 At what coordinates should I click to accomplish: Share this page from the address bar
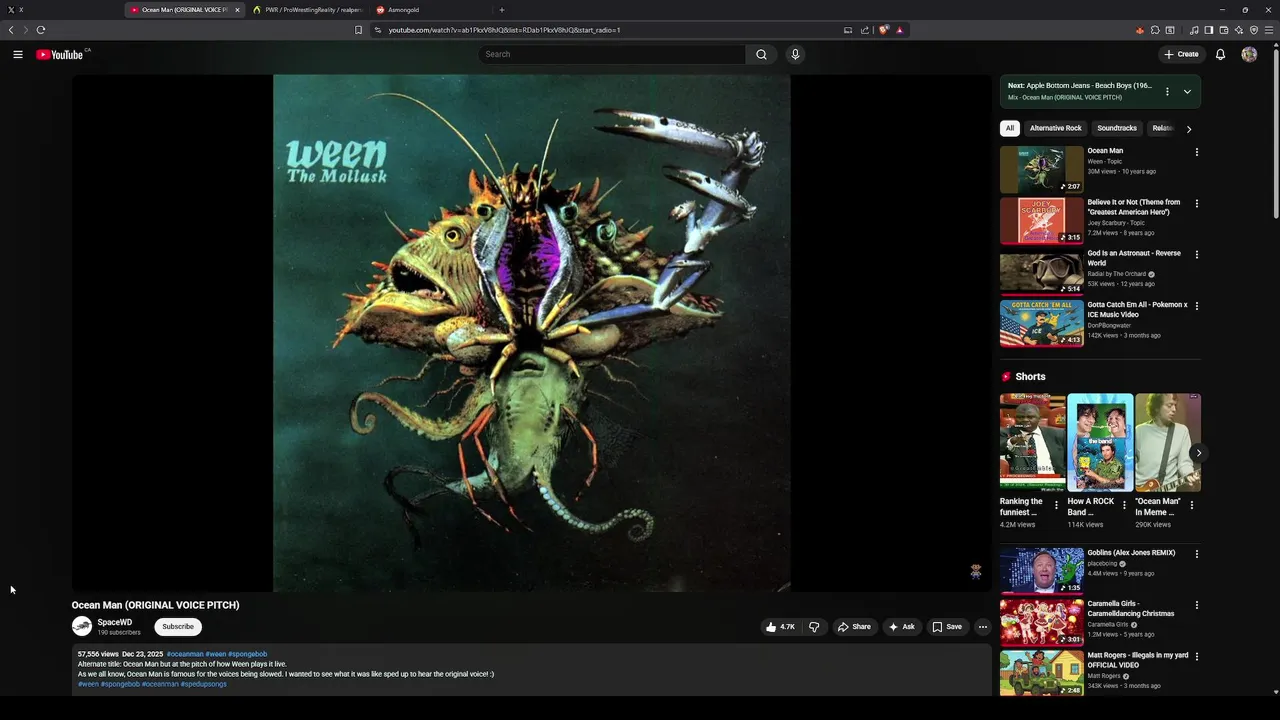click(865, 30)
